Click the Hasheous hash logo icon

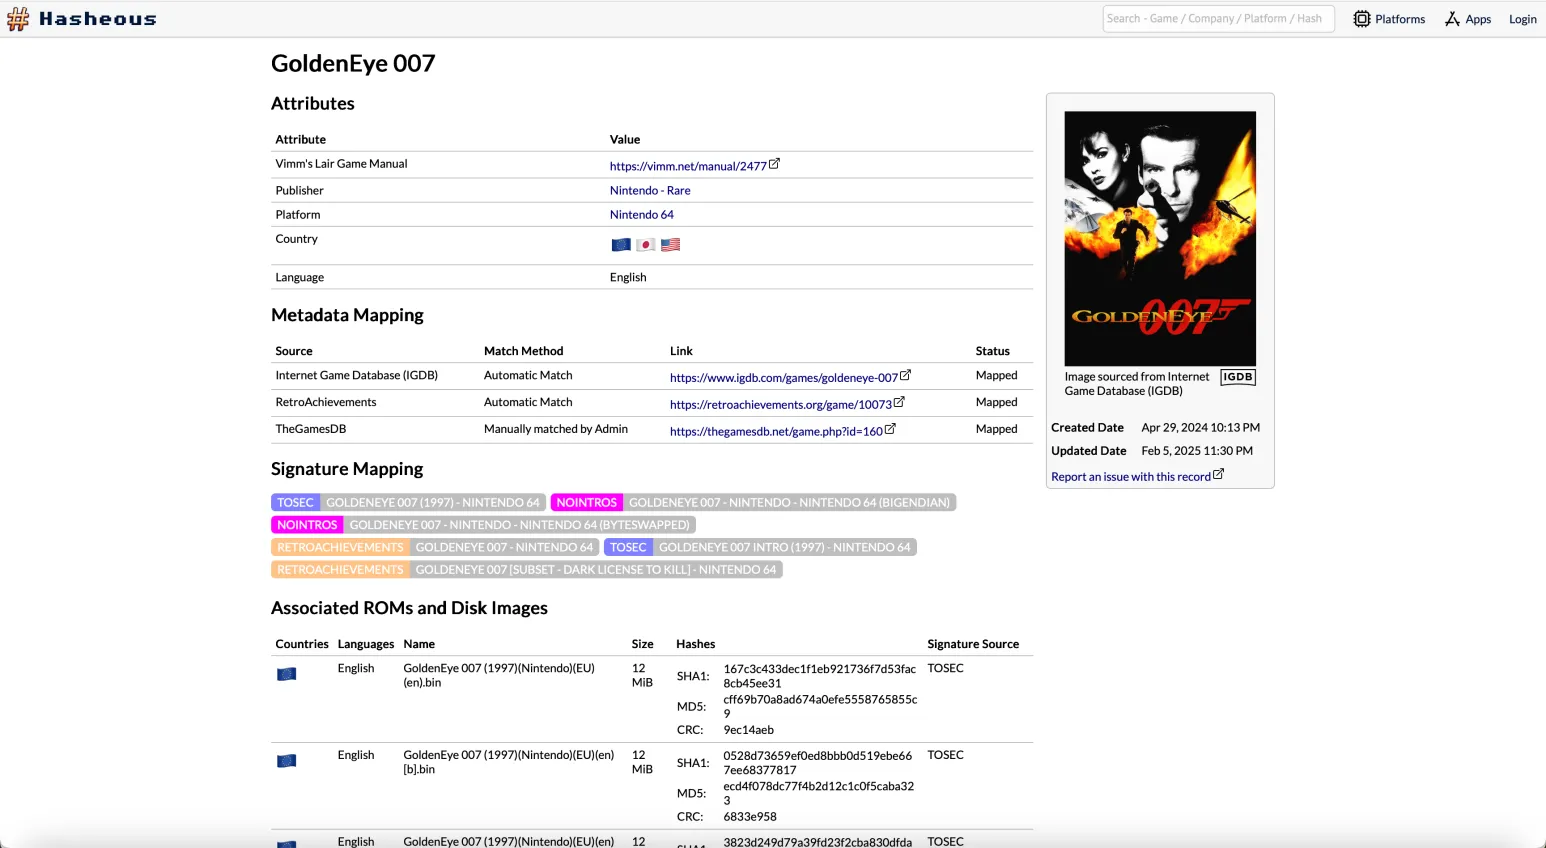(18, 19)
